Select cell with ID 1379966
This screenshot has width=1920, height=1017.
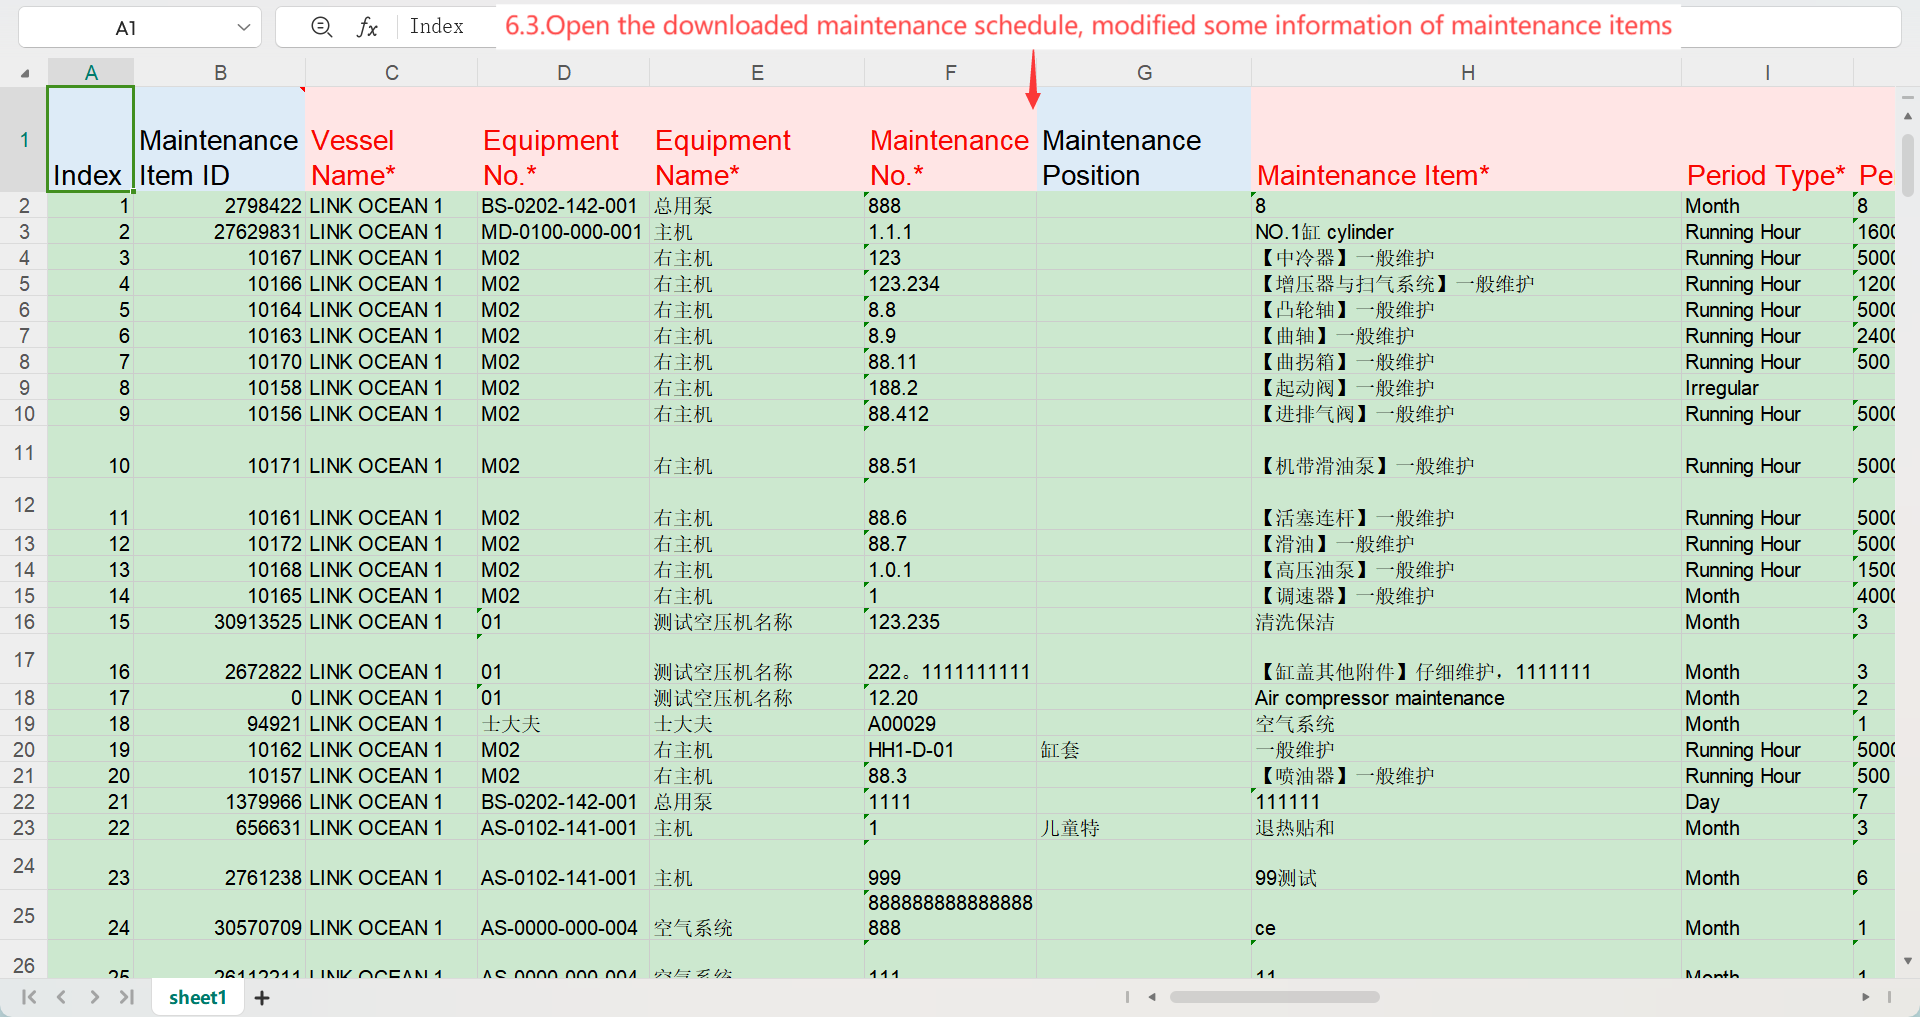(x=220, y=801)
